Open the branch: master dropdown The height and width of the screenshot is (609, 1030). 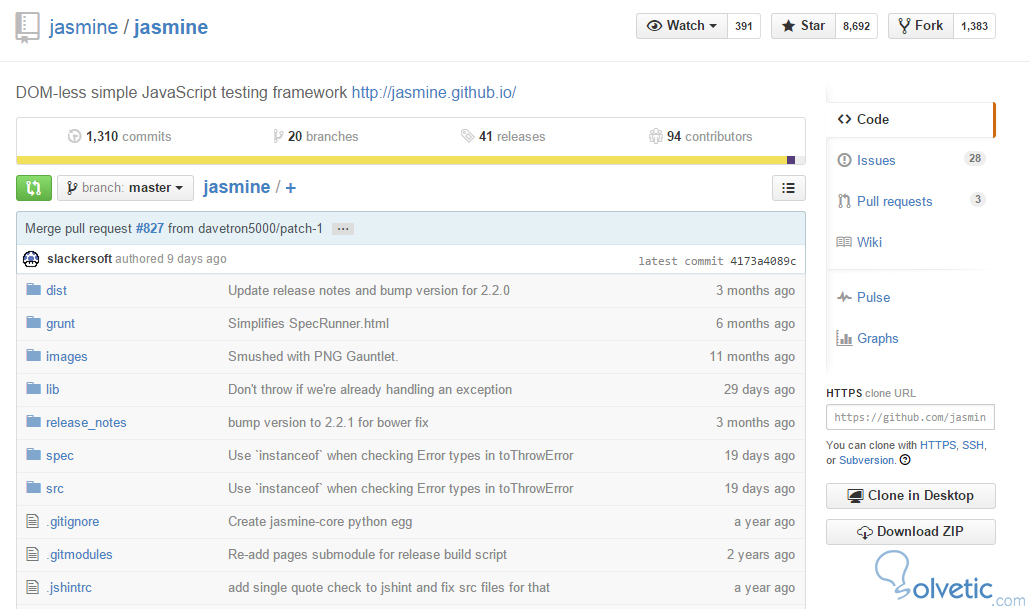(x=125, y=187)
